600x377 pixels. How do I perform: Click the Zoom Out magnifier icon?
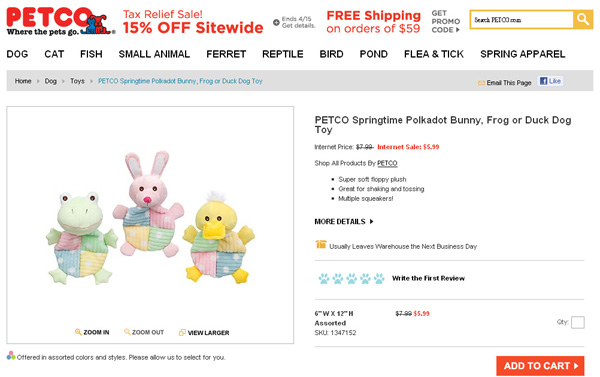click(127, 332)
